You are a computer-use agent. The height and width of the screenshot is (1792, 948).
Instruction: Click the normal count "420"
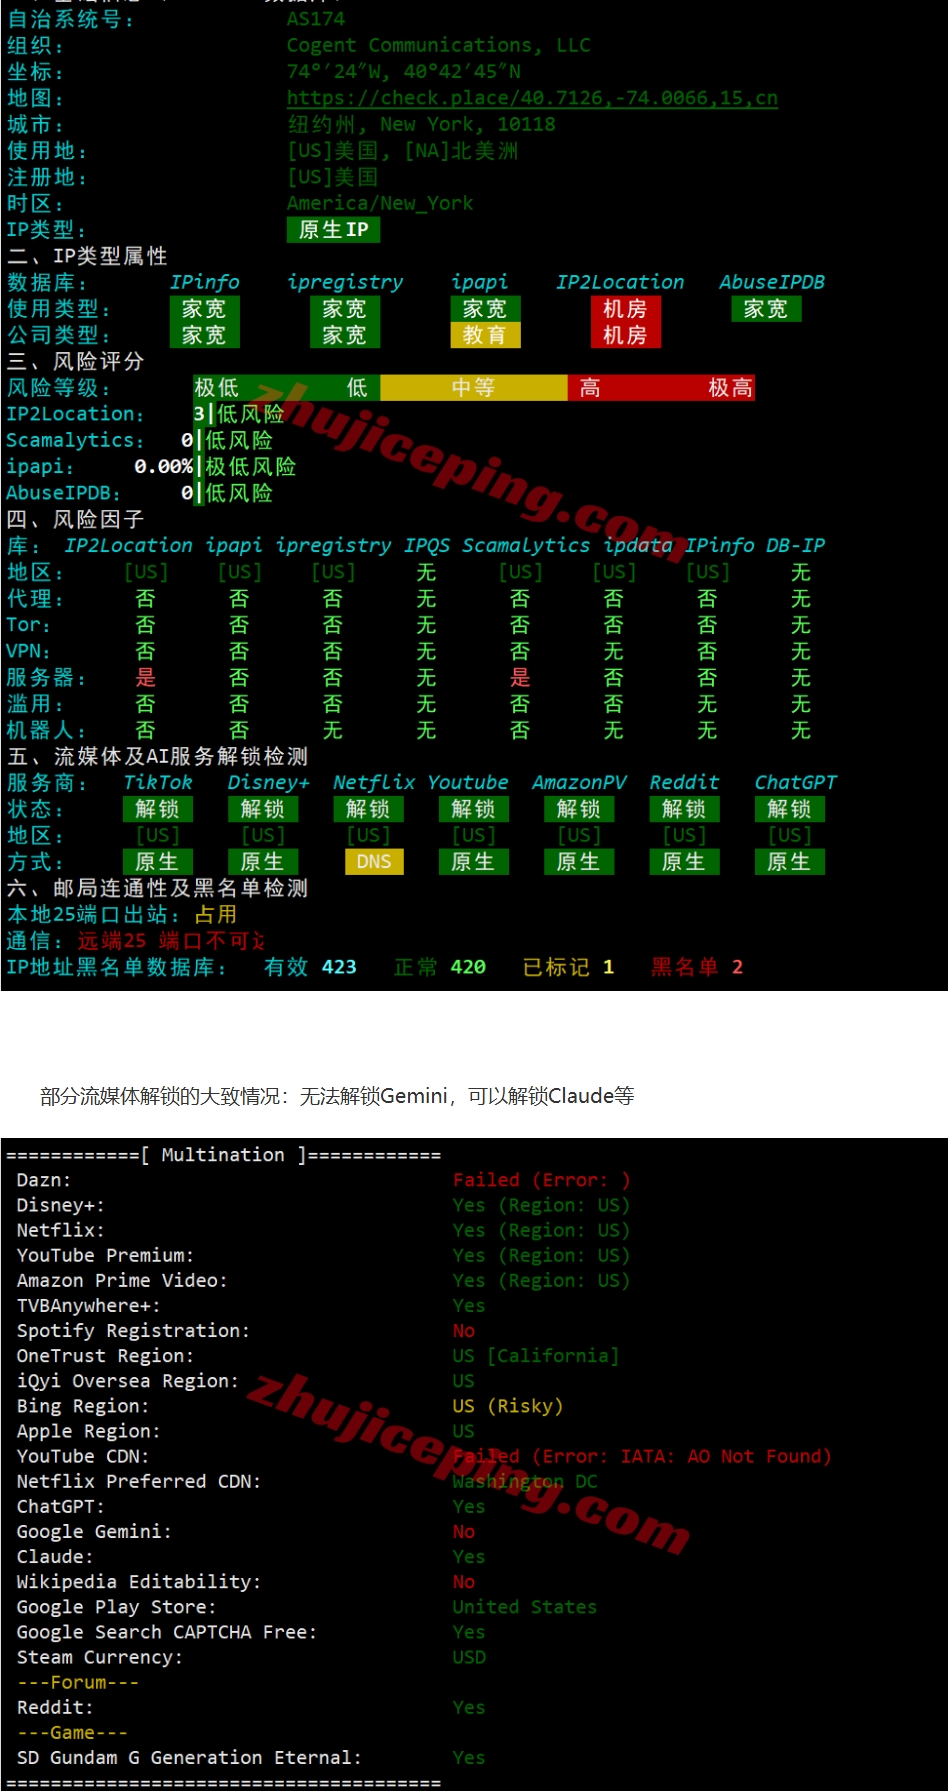(468, 967)
